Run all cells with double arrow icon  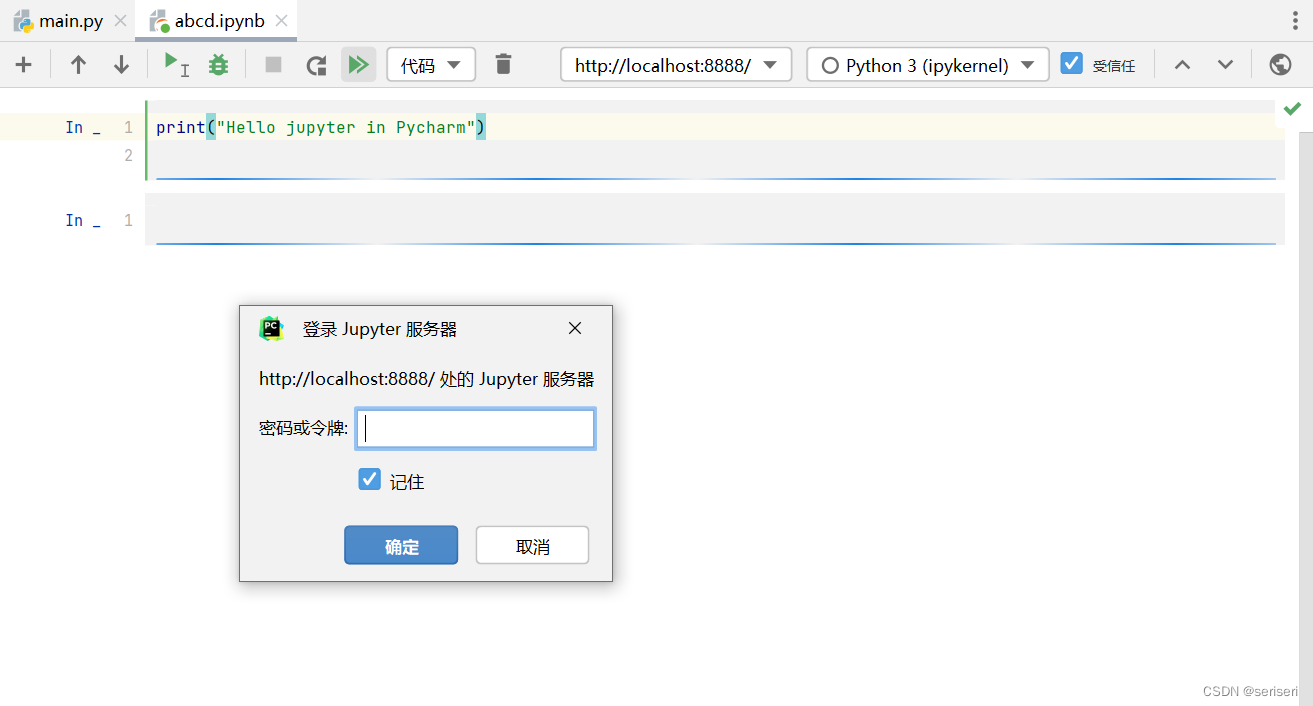click(x=358, y=65)
